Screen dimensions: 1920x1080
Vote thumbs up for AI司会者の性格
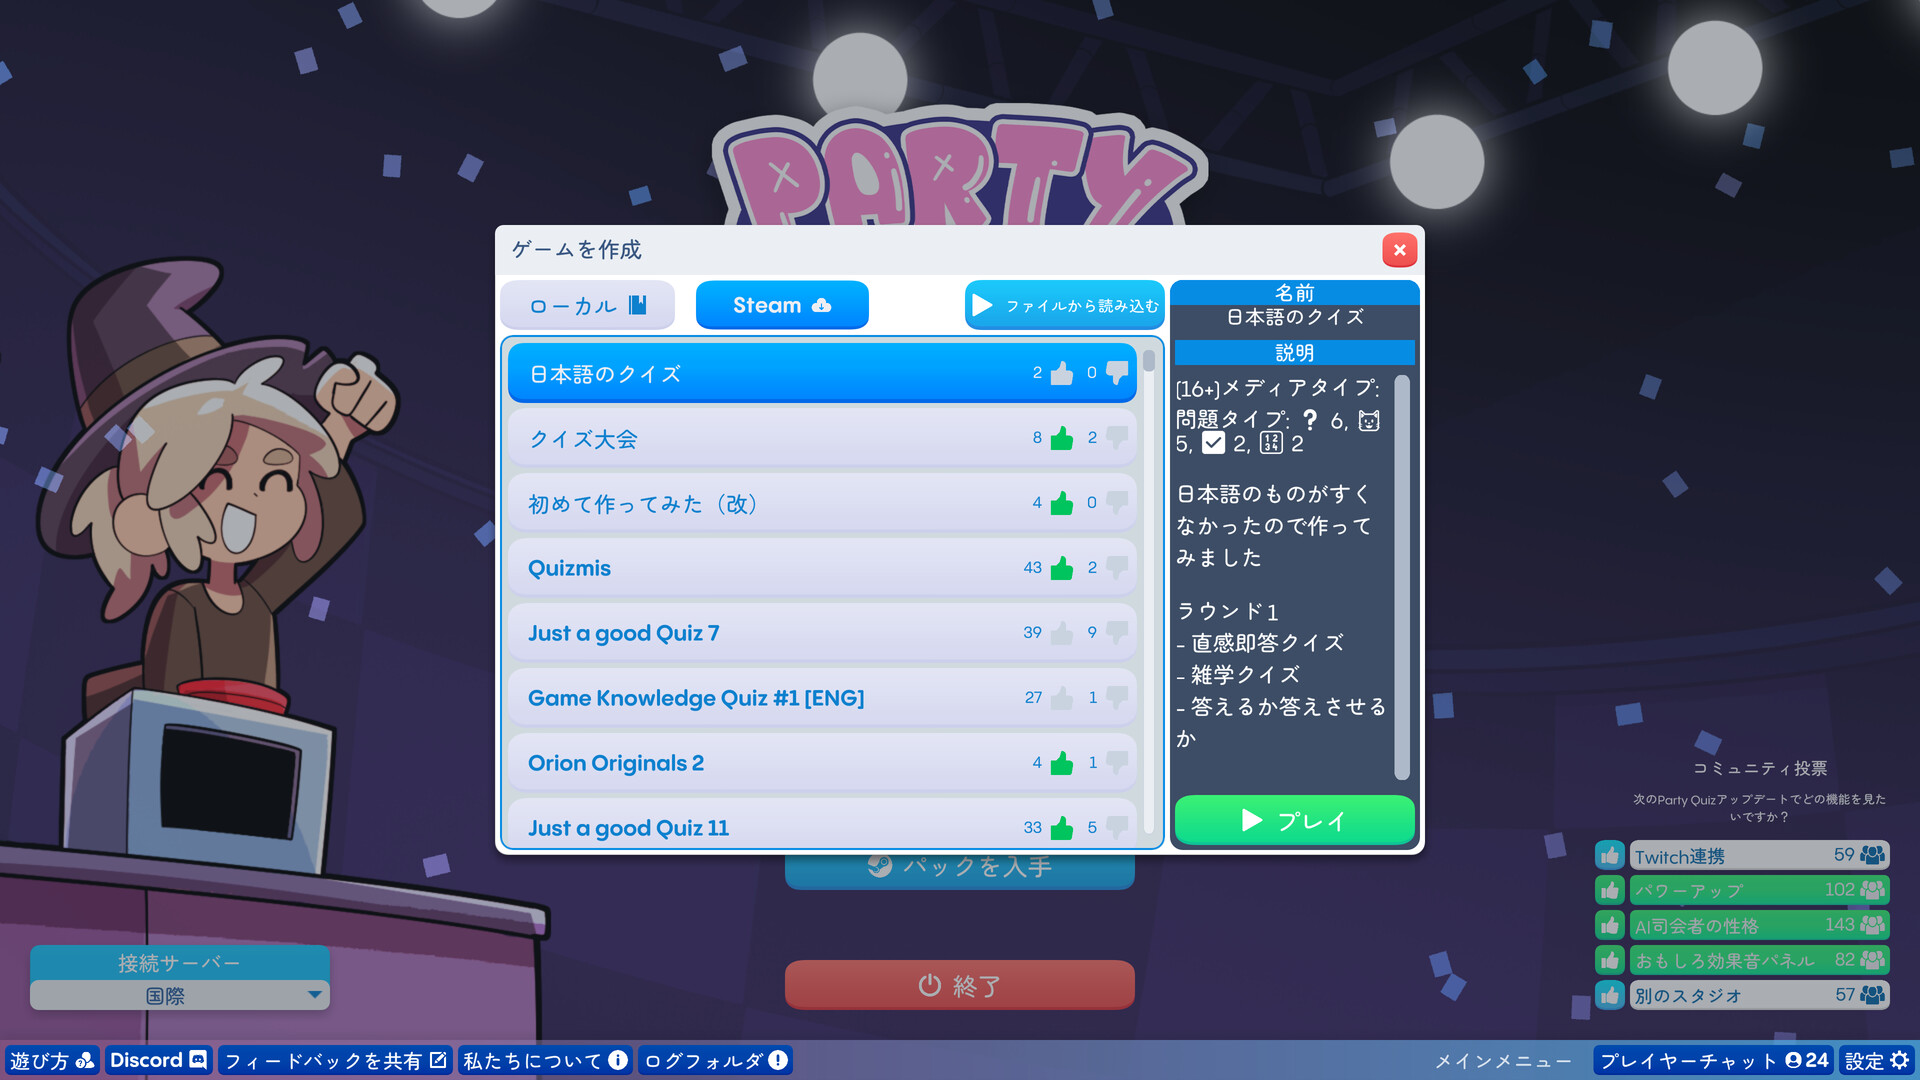(1610, 926)
